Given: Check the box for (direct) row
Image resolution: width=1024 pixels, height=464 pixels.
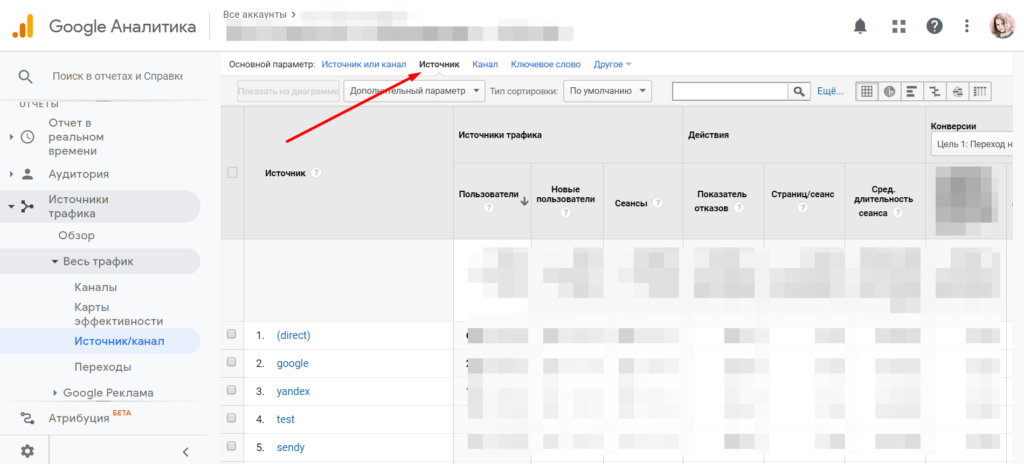Looking at the screenshot, I should tap(232, 335).
